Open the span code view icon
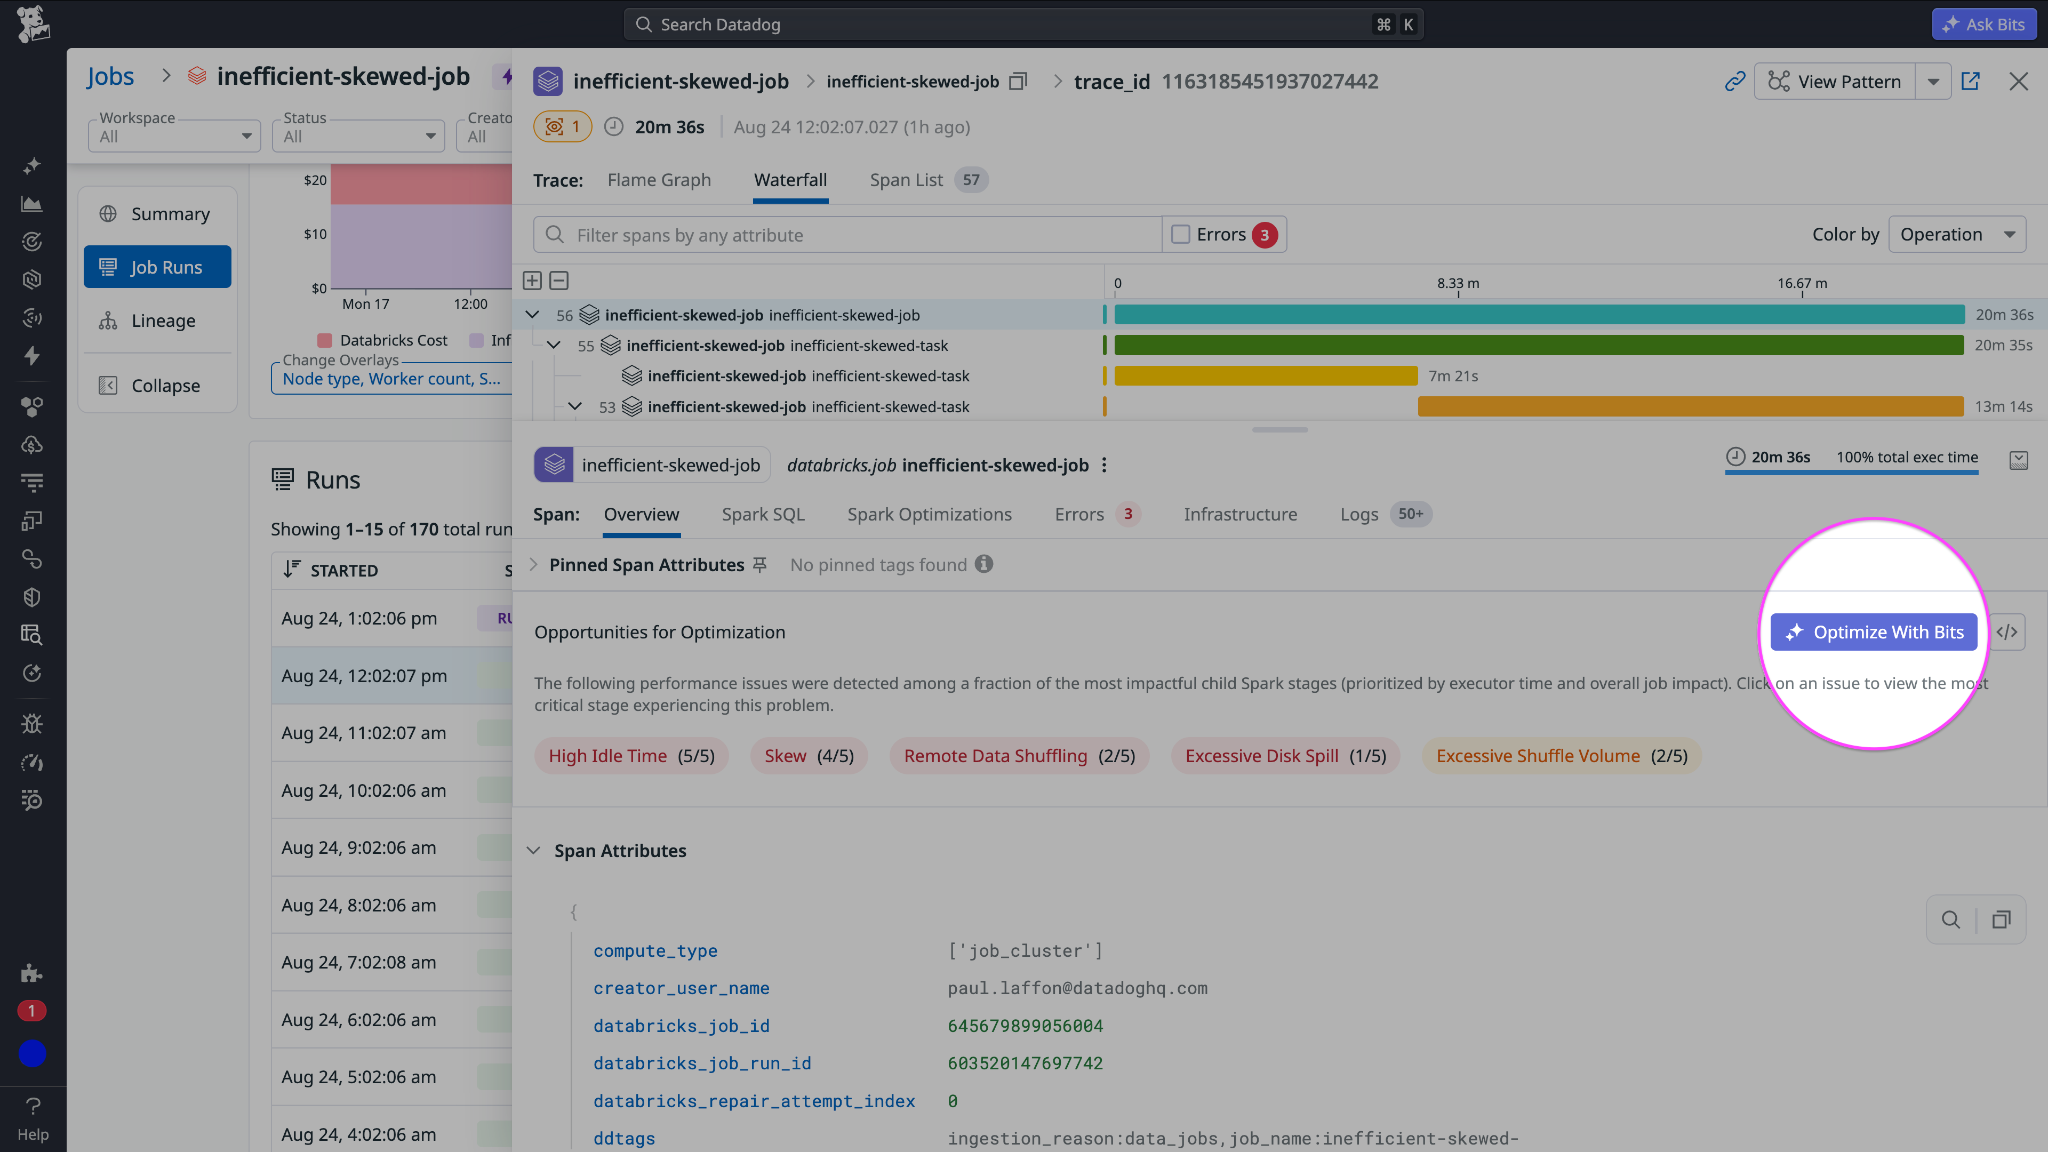This screenshot has width=2048, height=1152. 2006,632
